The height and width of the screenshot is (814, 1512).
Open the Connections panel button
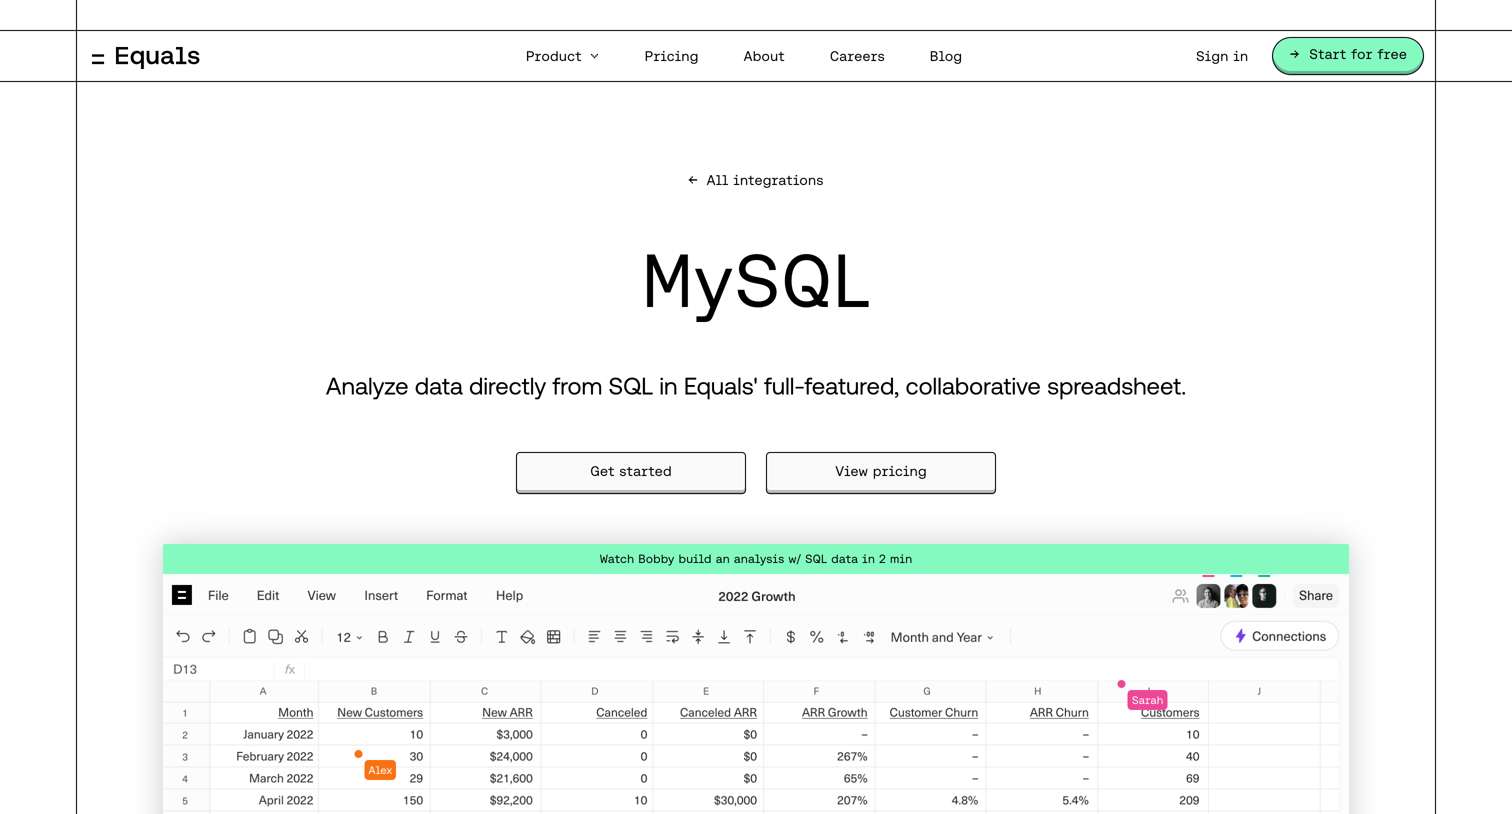tap(1280, 637)
